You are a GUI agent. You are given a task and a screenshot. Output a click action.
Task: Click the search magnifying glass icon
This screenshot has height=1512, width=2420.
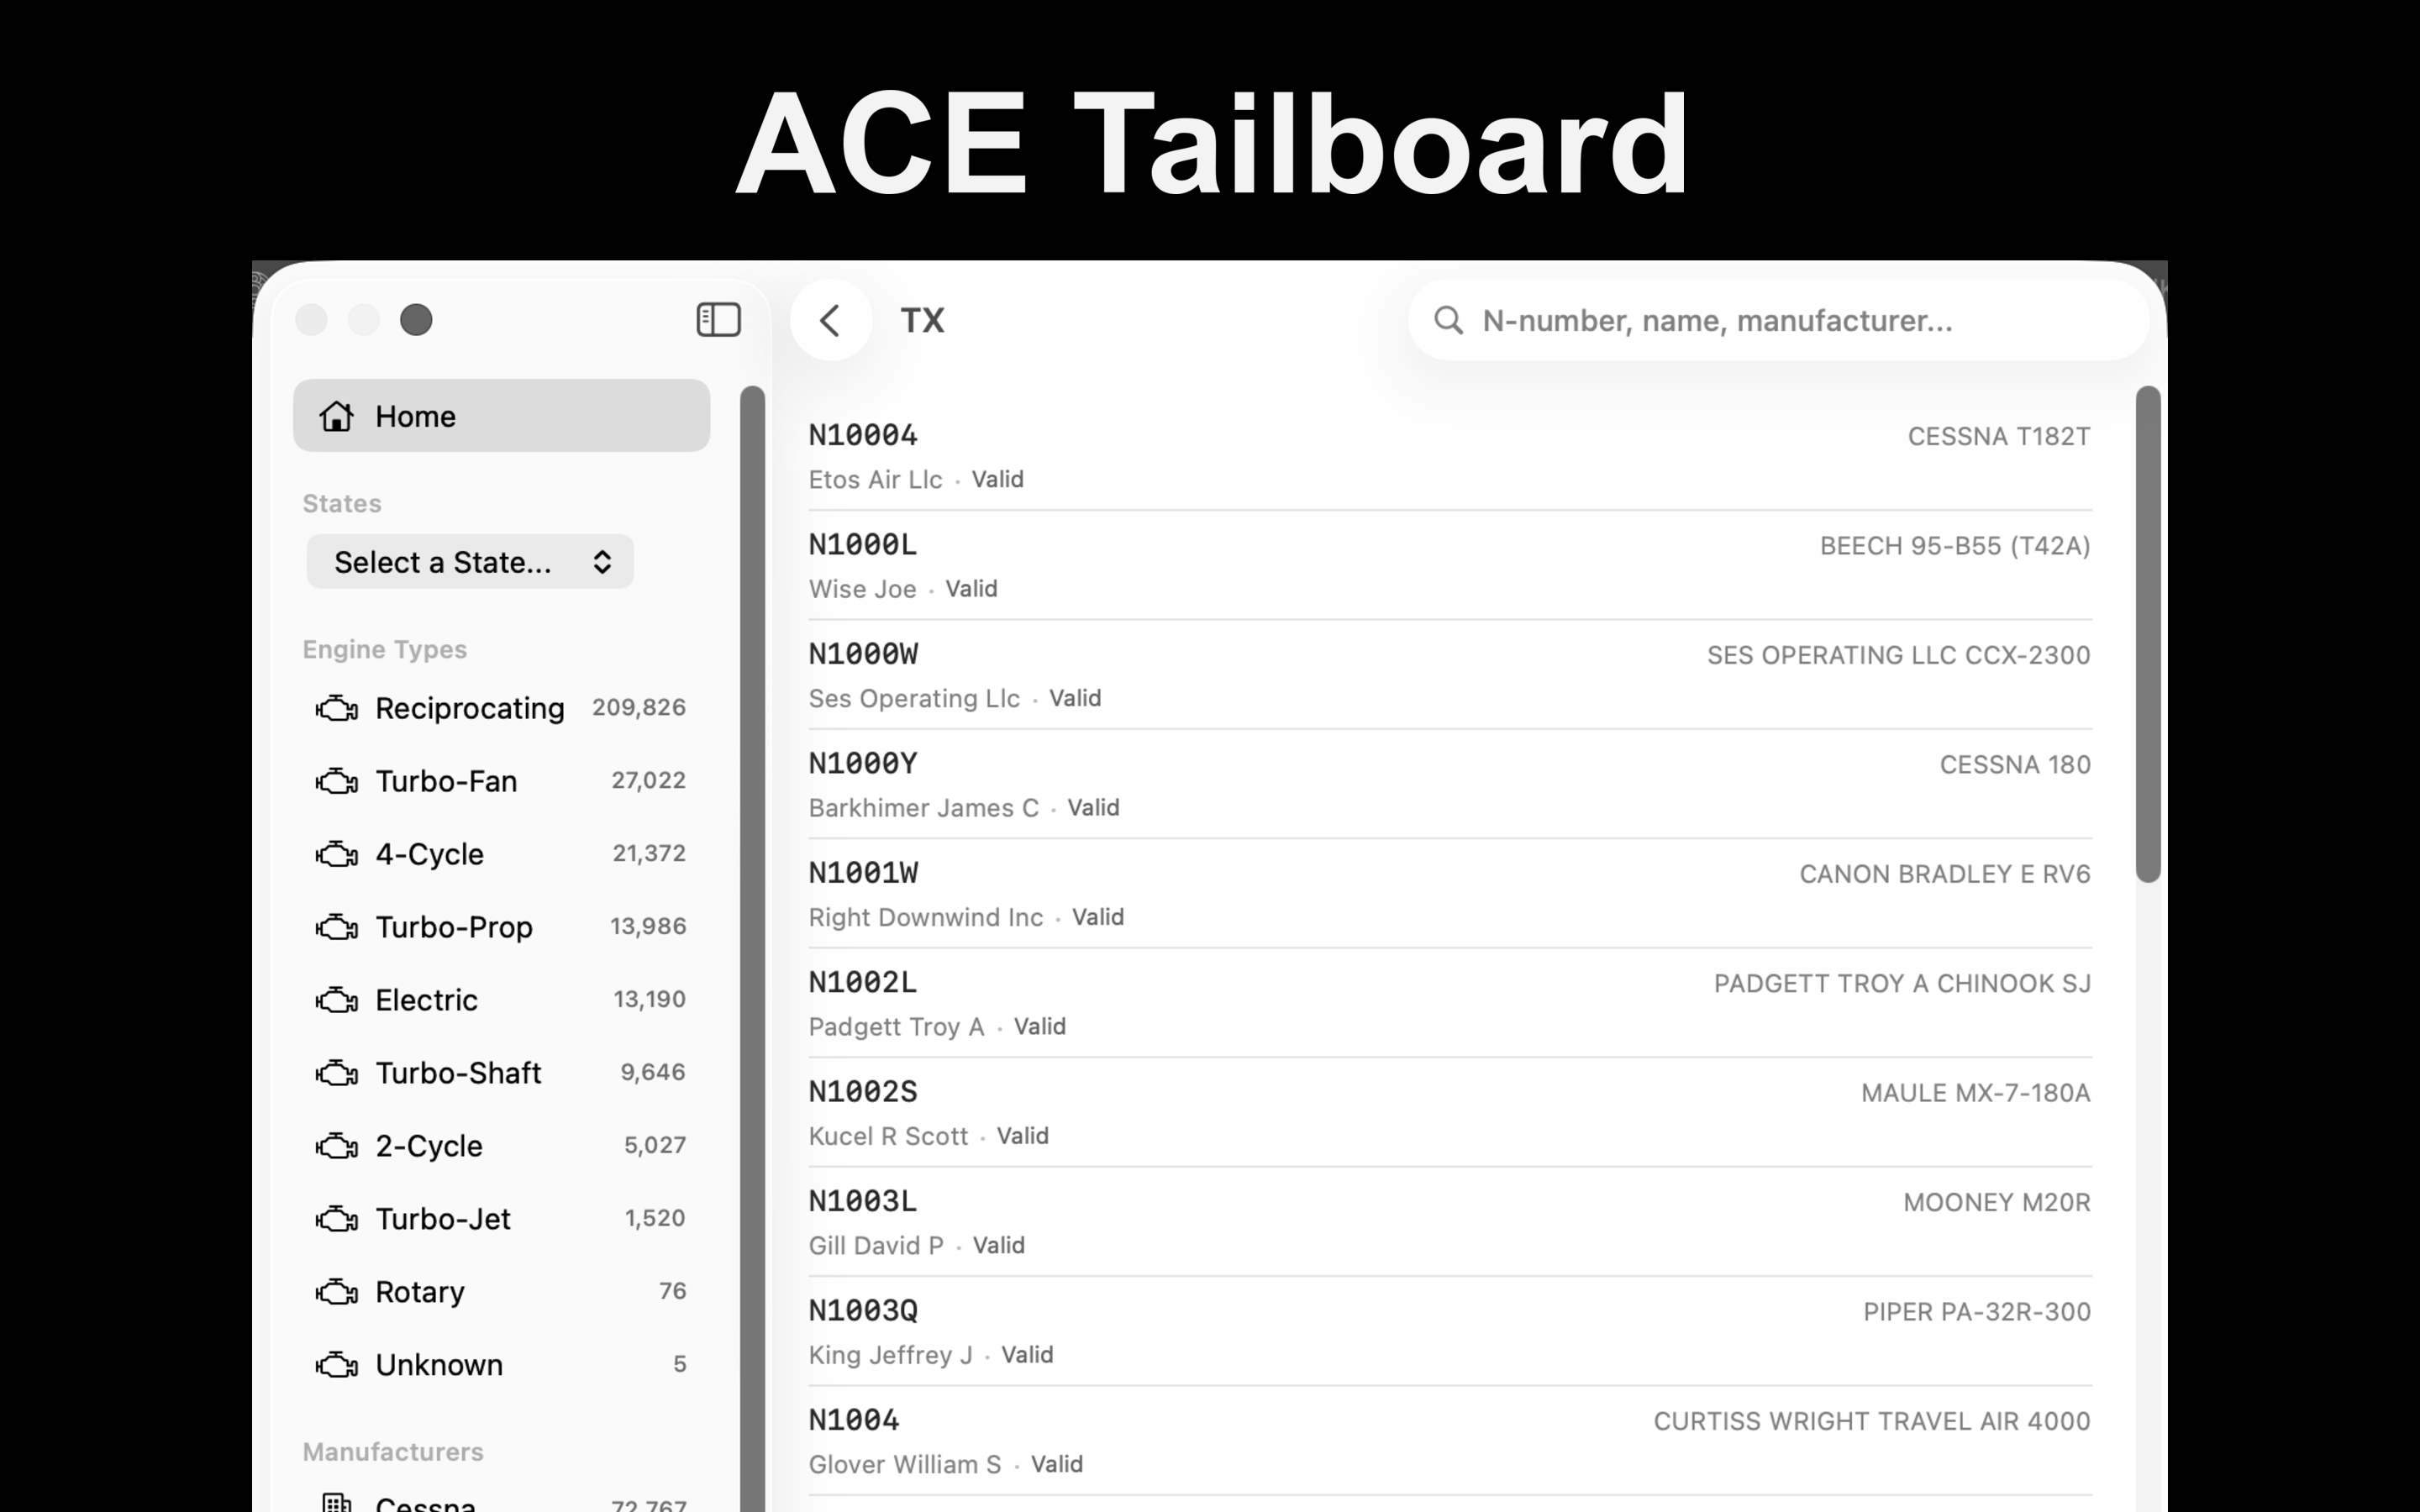pos(1448,320)
